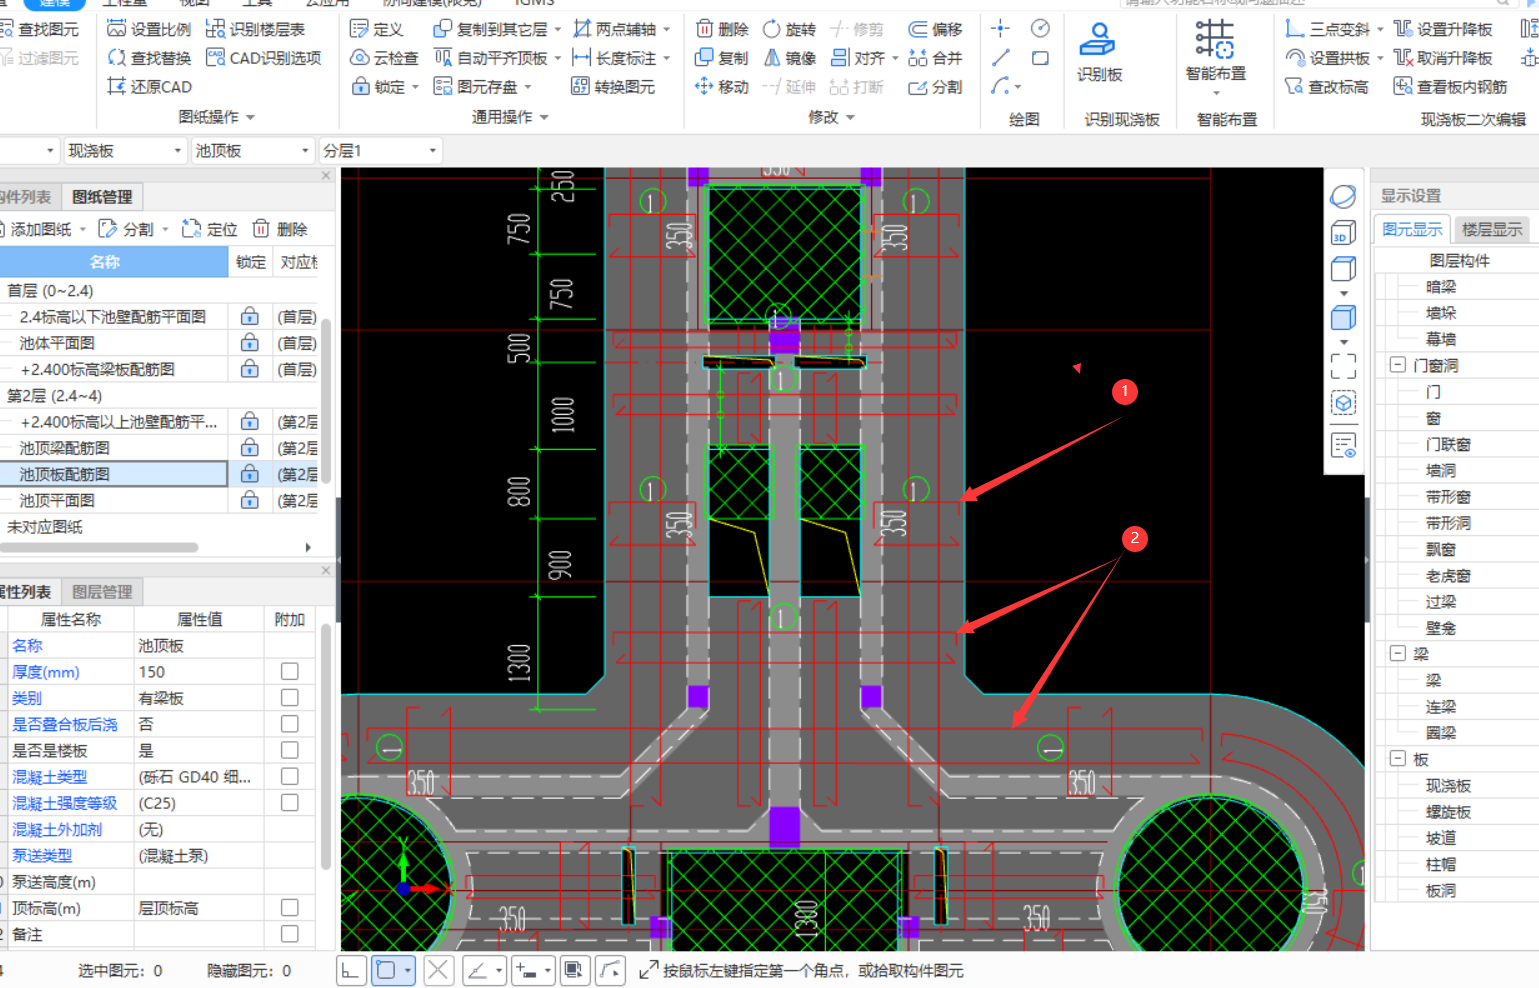Switch to the 楼层显示 tab
The width and height of the screenshot is (1539, 988).
tap(1491, 229)
